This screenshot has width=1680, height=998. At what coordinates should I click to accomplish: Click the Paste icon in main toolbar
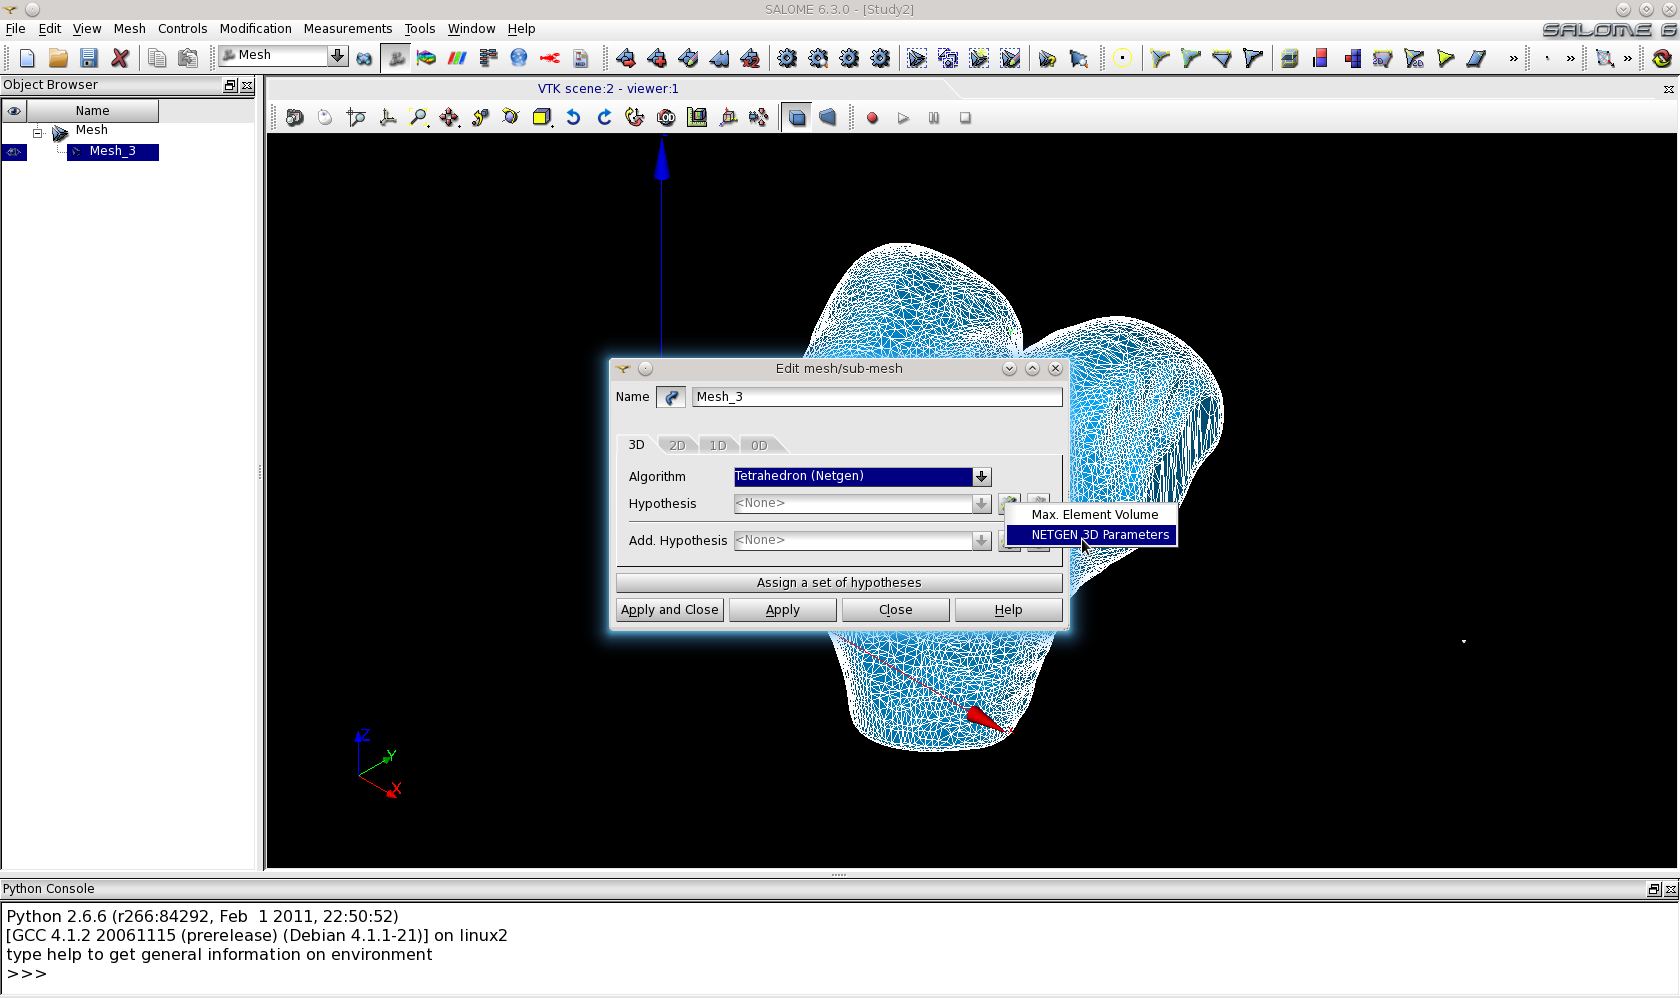tap(188, 58)
